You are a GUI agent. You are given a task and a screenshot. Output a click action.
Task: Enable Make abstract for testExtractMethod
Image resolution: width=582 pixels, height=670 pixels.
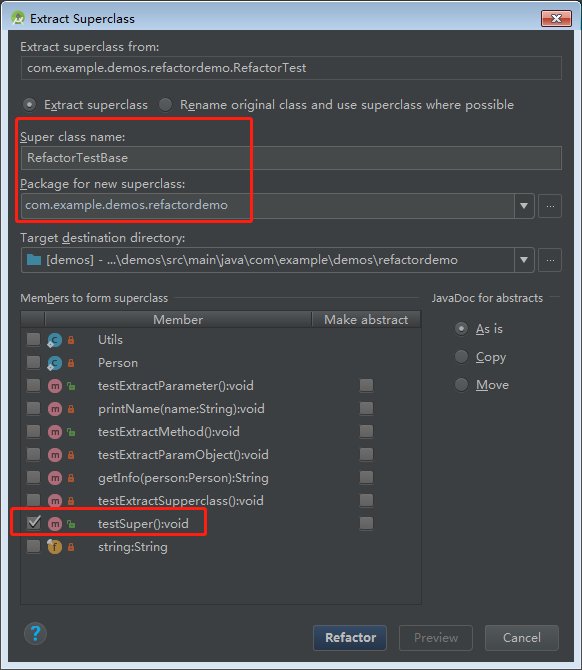[x=366, y=431]
